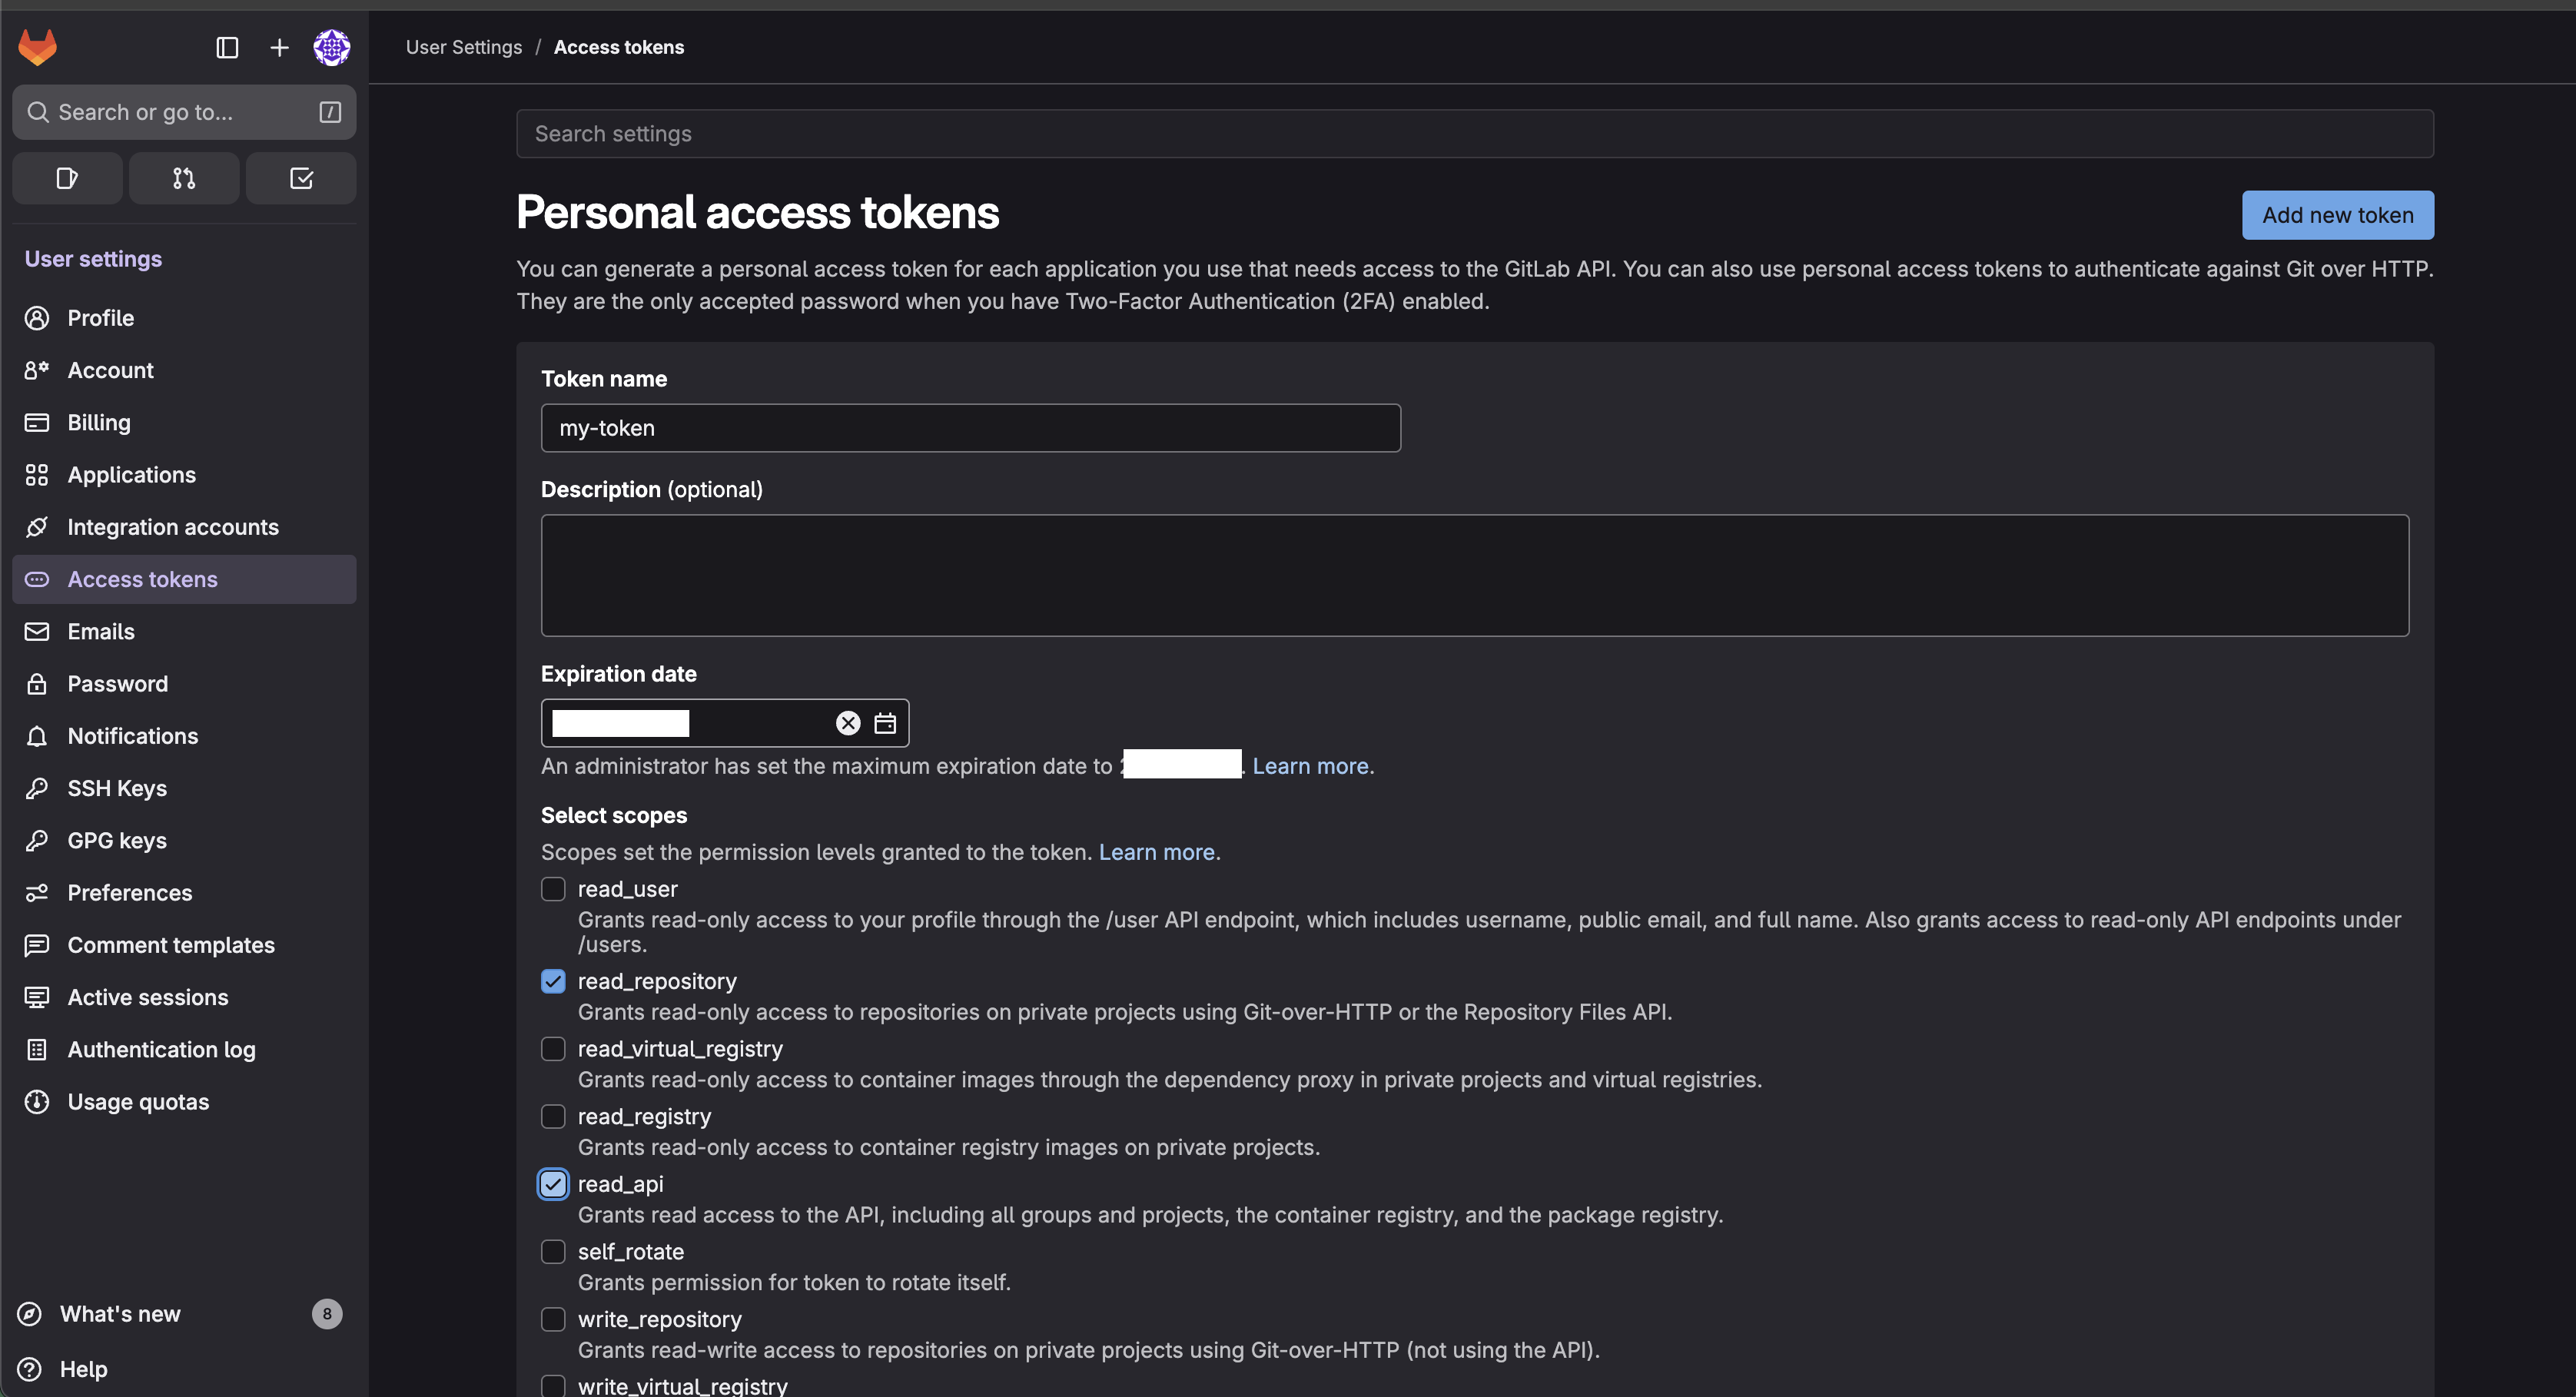Go to SSH Keys settings

point(117,788)
